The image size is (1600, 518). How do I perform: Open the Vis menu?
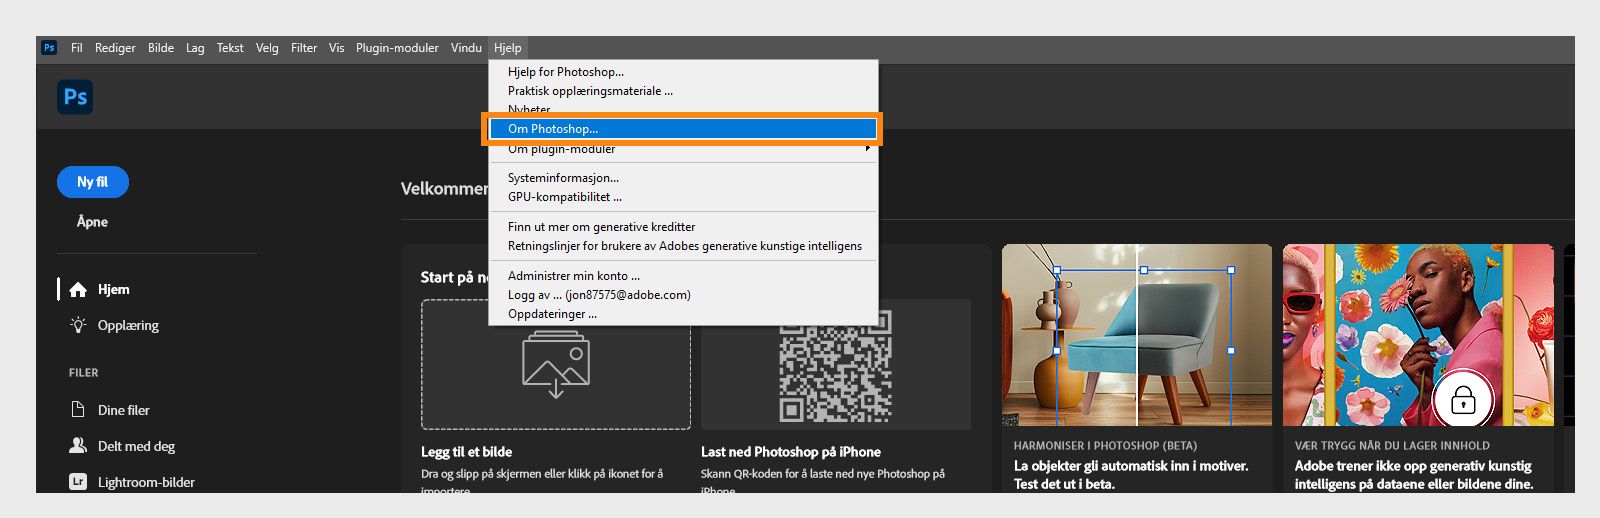pos(336,48)
